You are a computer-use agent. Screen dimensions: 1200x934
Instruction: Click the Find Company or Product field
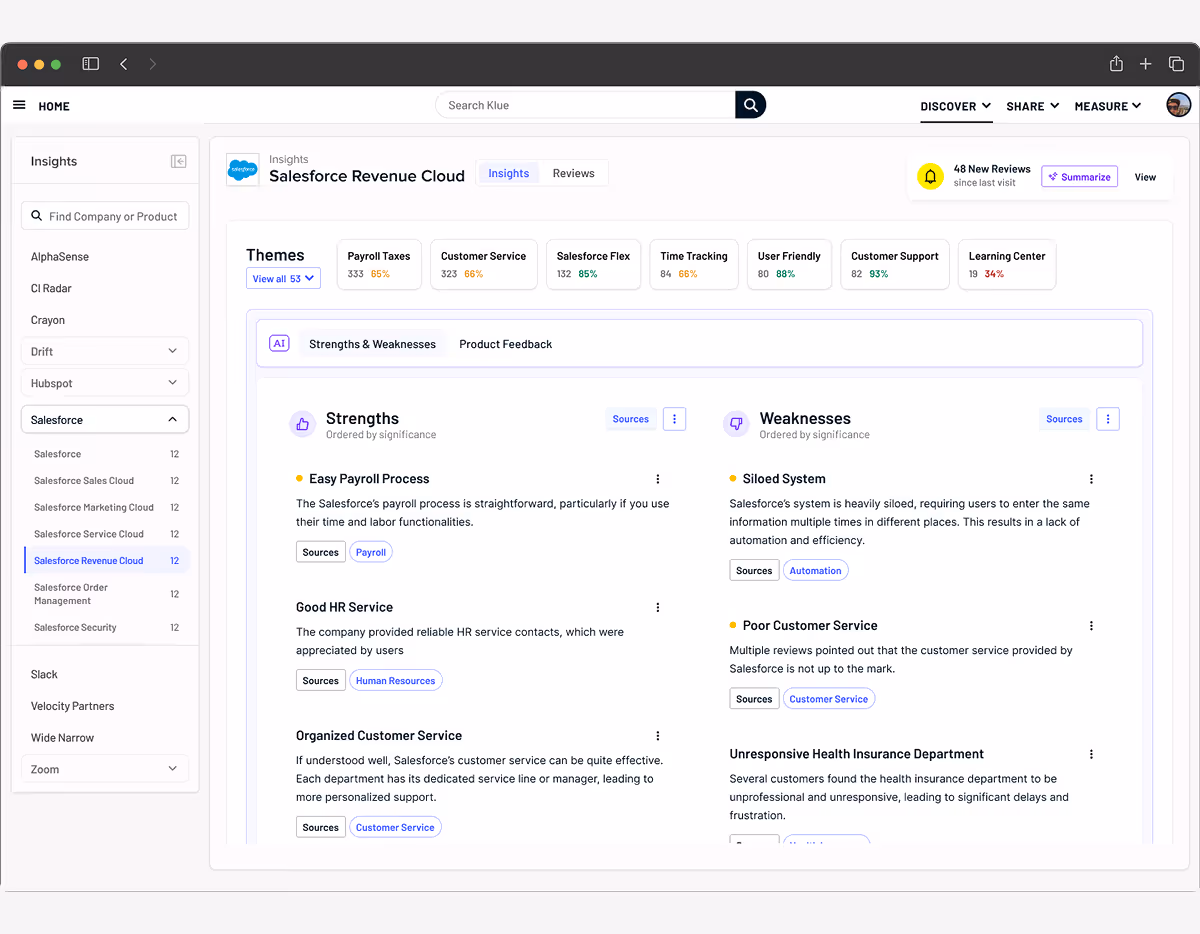105,216
